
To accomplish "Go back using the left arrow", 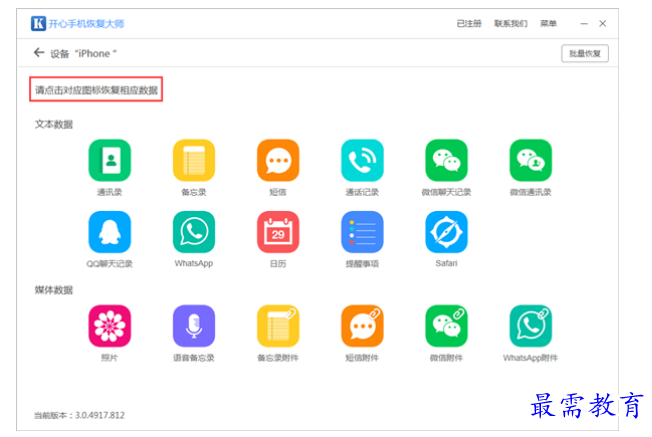I will (39, 52).
